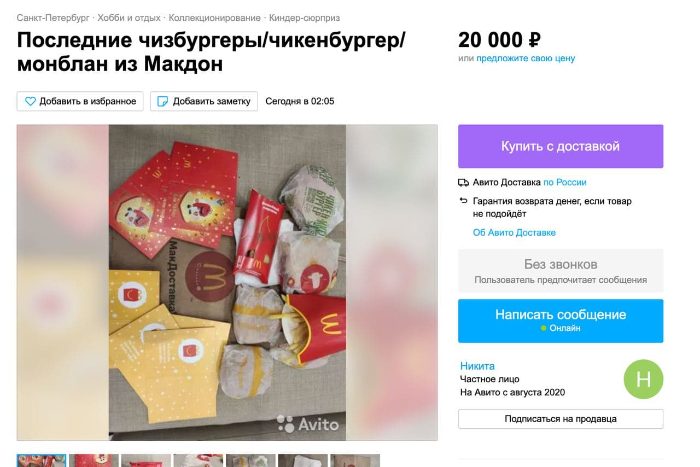Screen dimensions: 700x467
Task: Open the Санкт-Петербург breadcrumb
Action: [53, 18]
